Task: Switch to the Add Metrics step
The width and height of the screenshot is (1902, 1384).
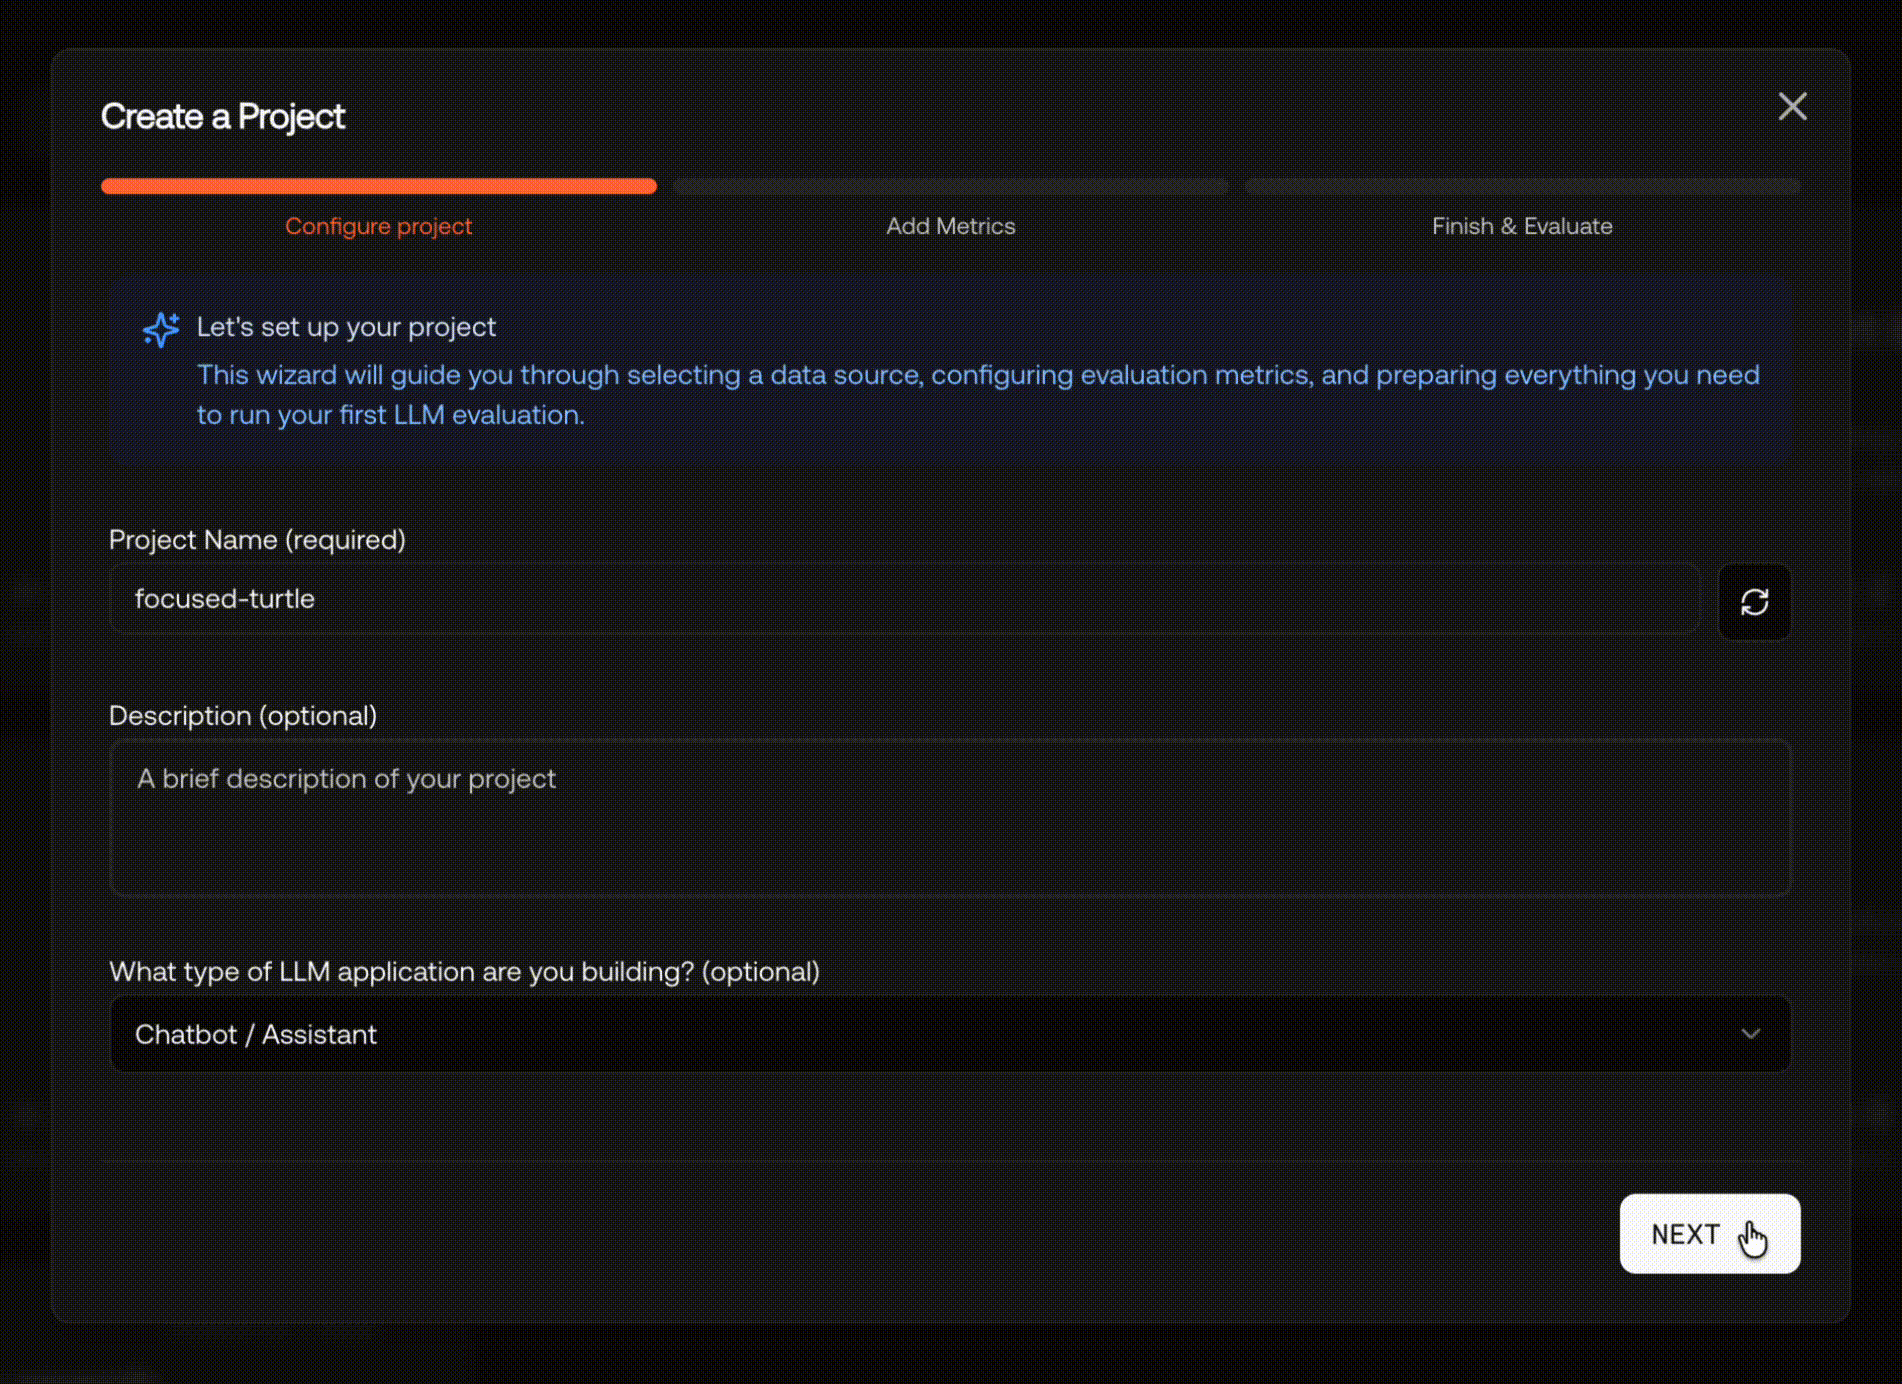Action: (x=950, y=226)
